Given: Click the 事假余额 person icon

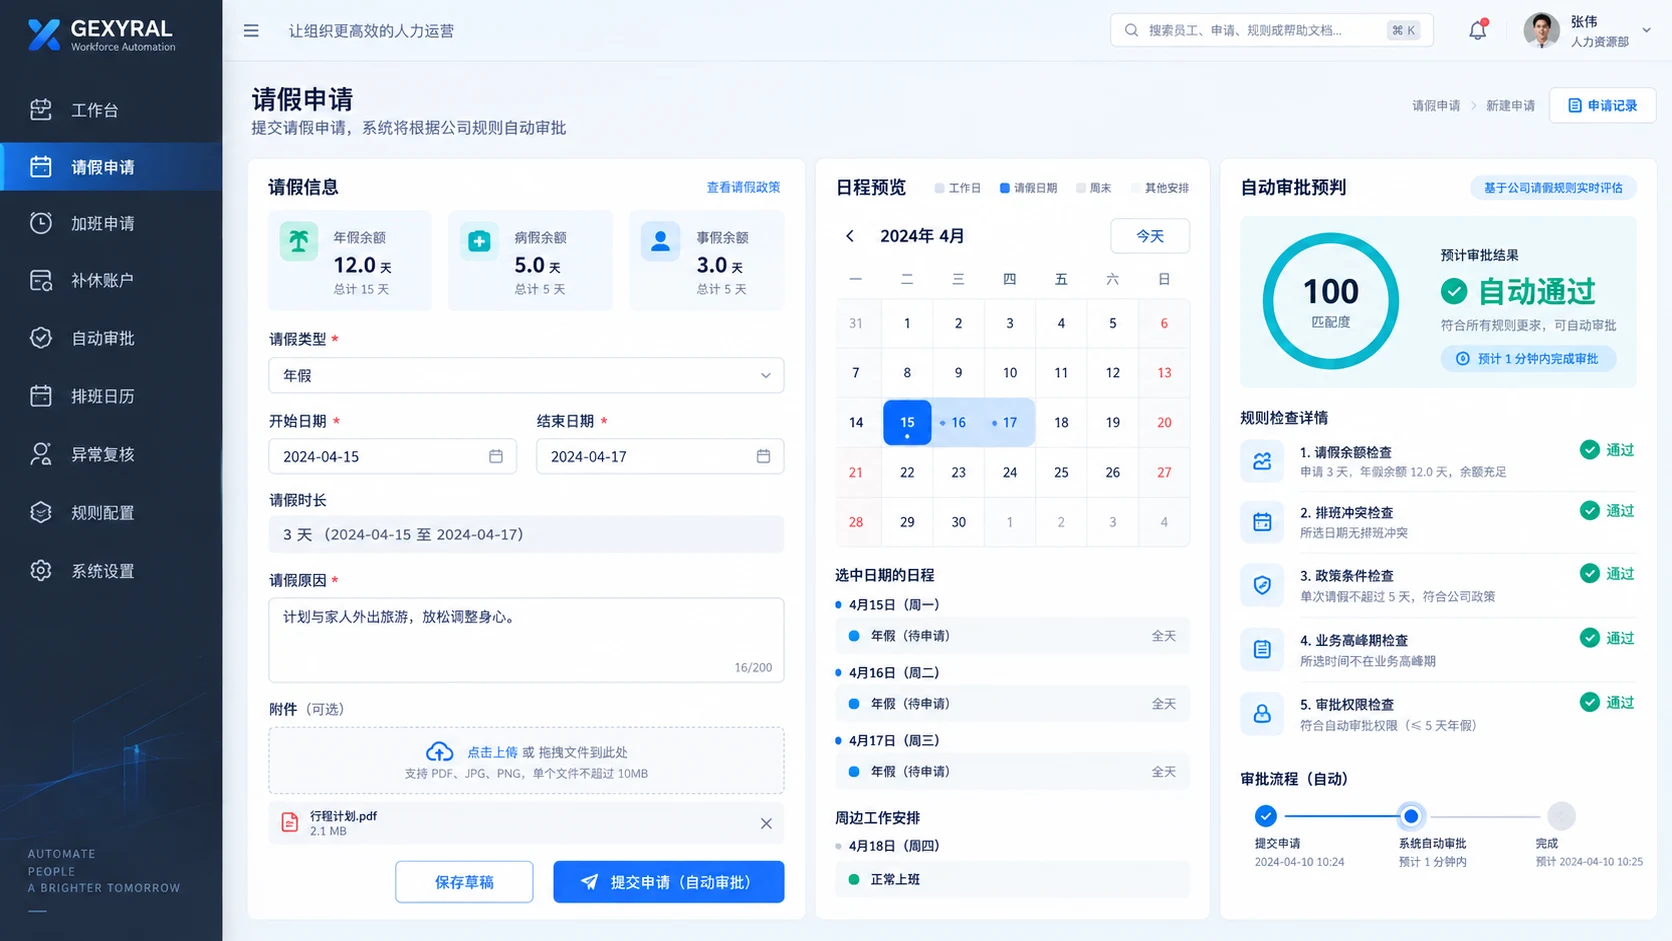Looking at the screenshot, I should point(660,241).
